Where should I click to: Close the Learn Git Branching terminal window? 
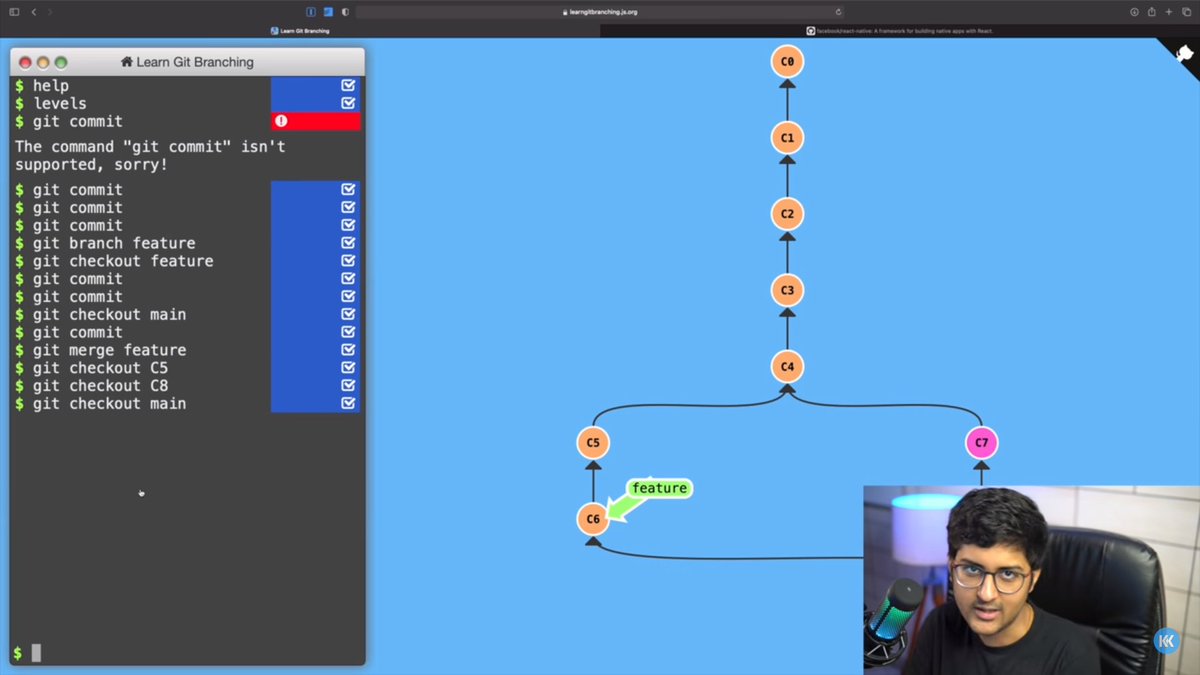[25, 62]
